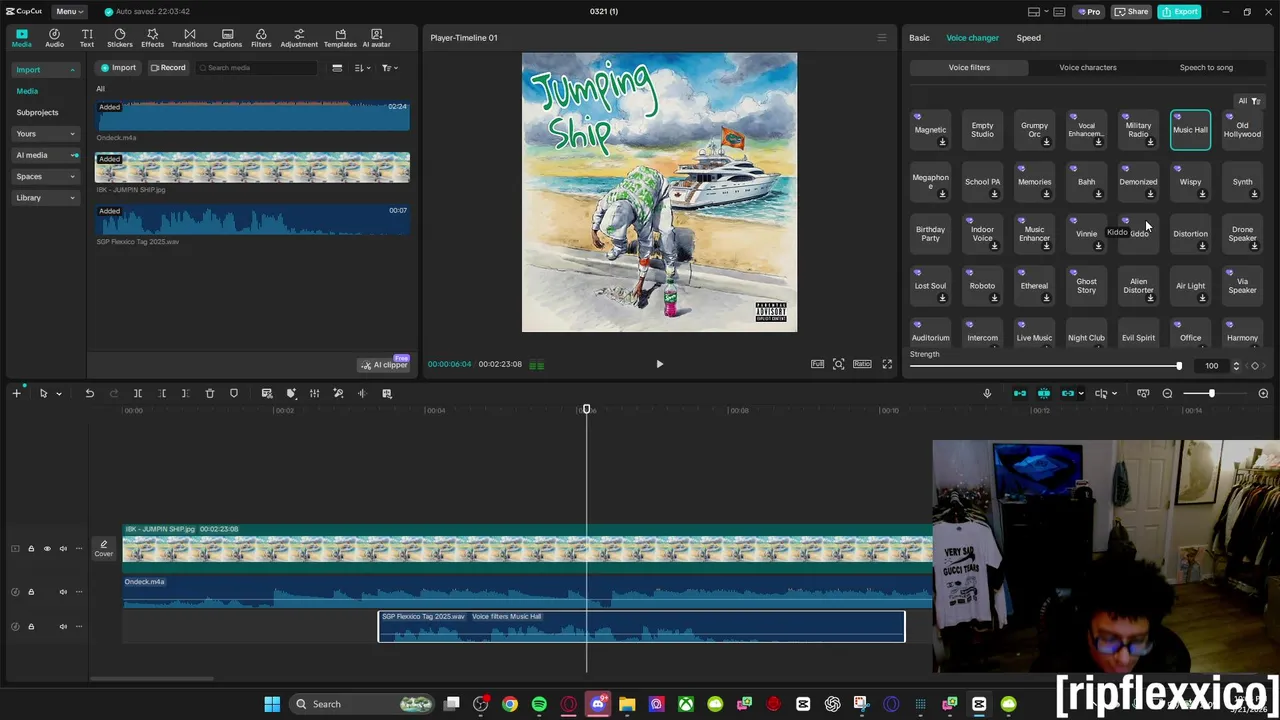Open the media filter dropdown
Screen dimensions: 1280x720
click(x=389, y=68)
